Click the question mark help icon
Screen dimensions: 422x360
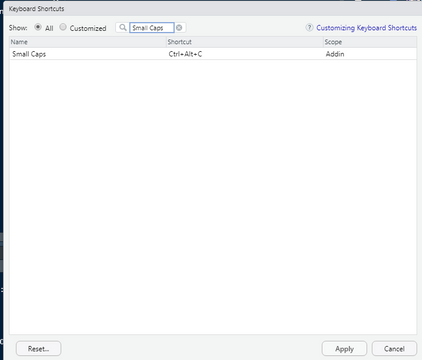tap(309, 28)
